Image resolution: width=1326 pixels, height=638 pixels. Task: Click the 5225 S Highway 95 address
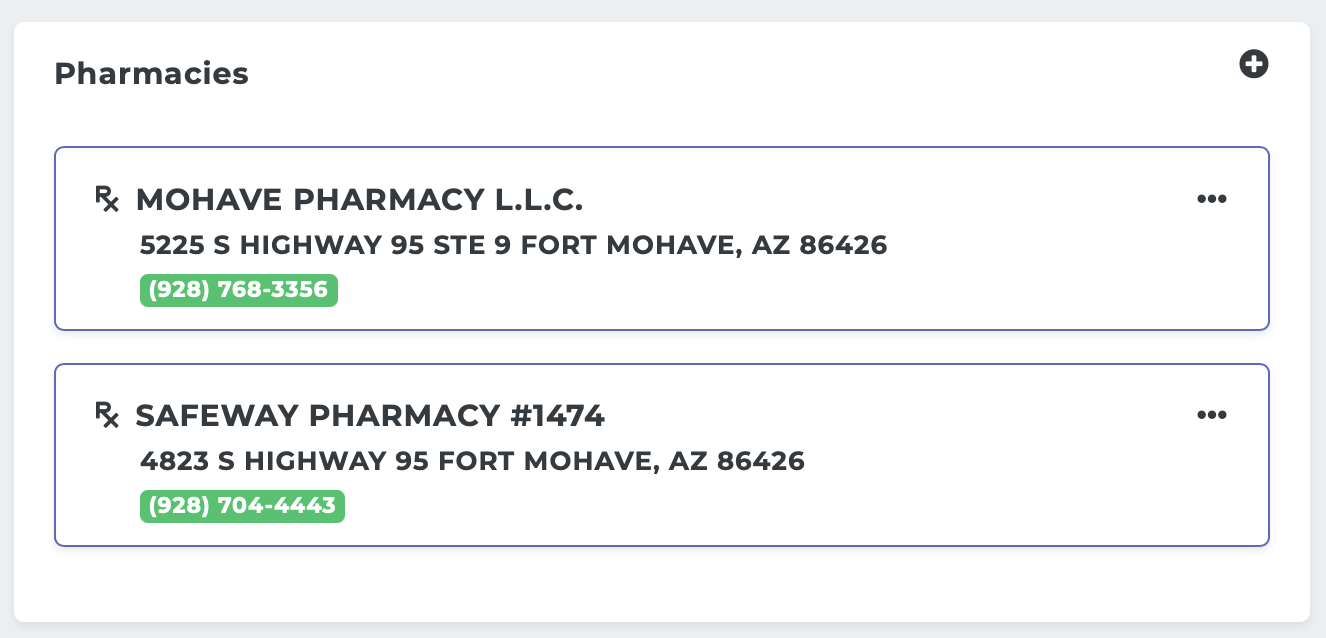(514, 245)
